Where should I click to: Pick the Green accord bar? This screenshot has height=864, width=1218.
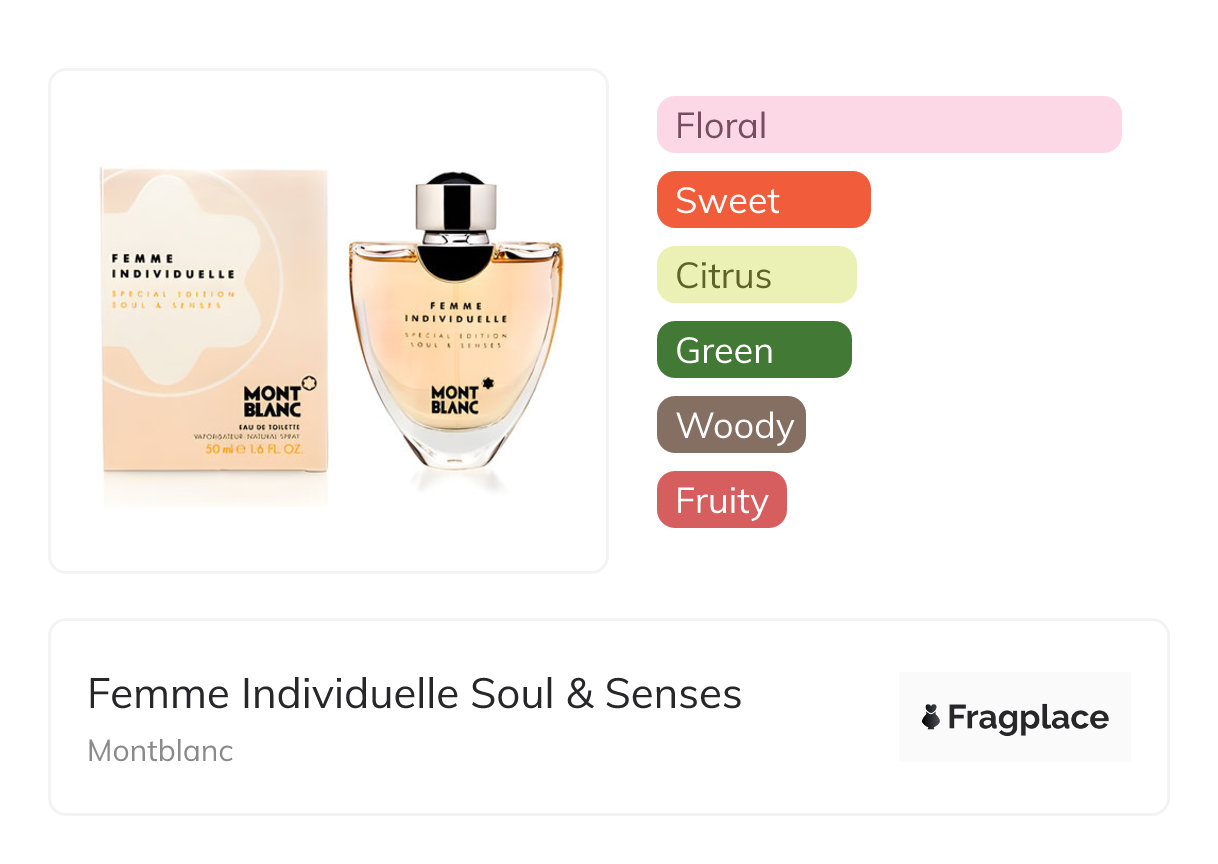pyautogui.click(x=753, y=350)
